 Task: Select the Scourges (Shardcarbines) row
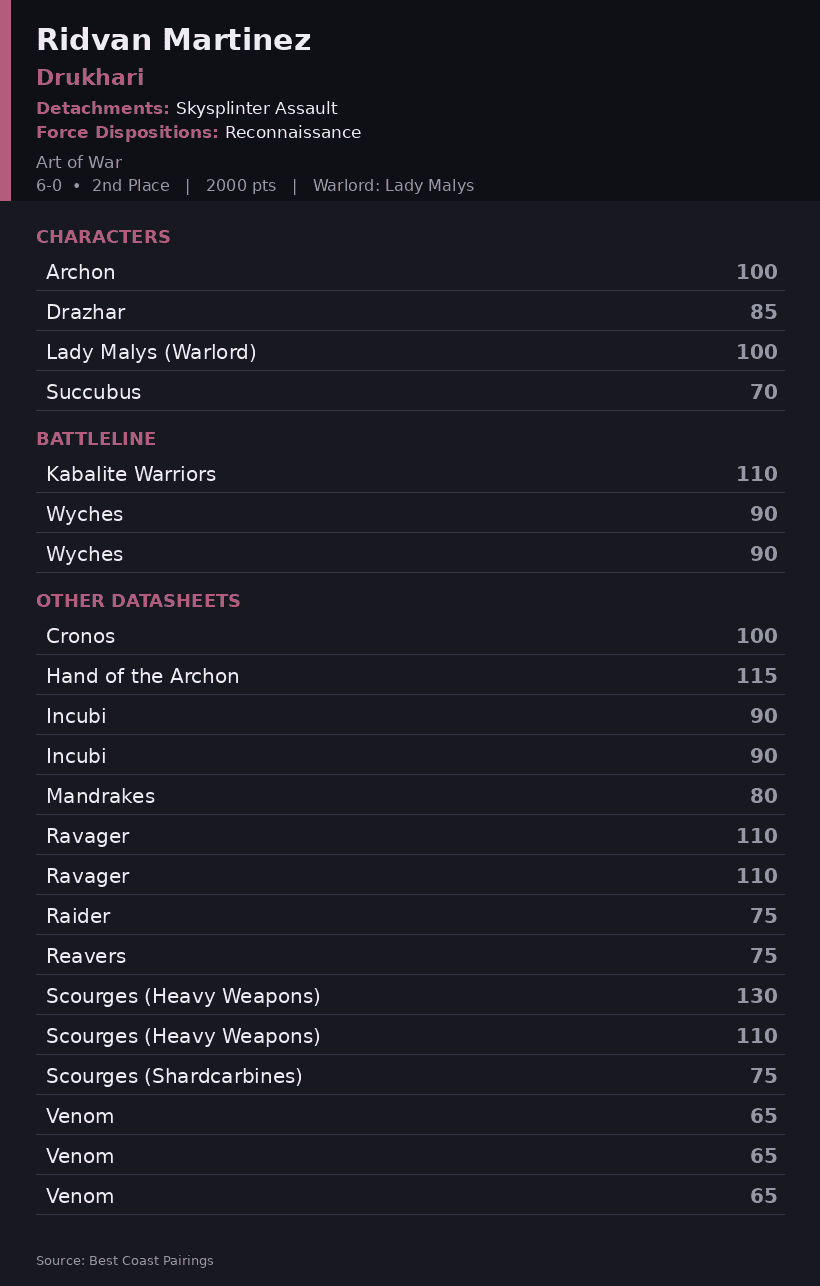pos(410,1076)
